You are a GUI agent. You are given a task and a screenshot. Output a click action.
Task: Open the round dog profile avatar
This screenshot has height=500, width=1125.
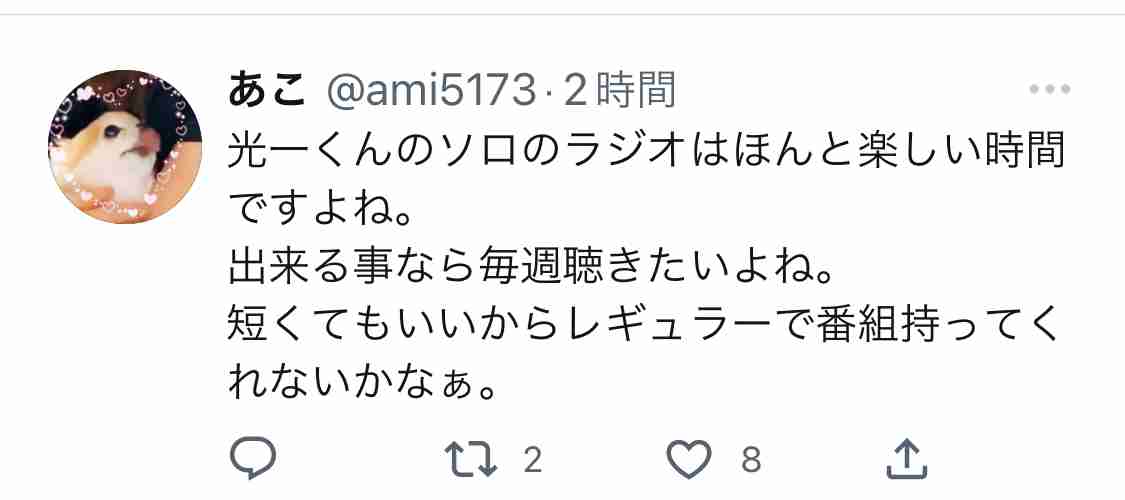pos(125,146)
